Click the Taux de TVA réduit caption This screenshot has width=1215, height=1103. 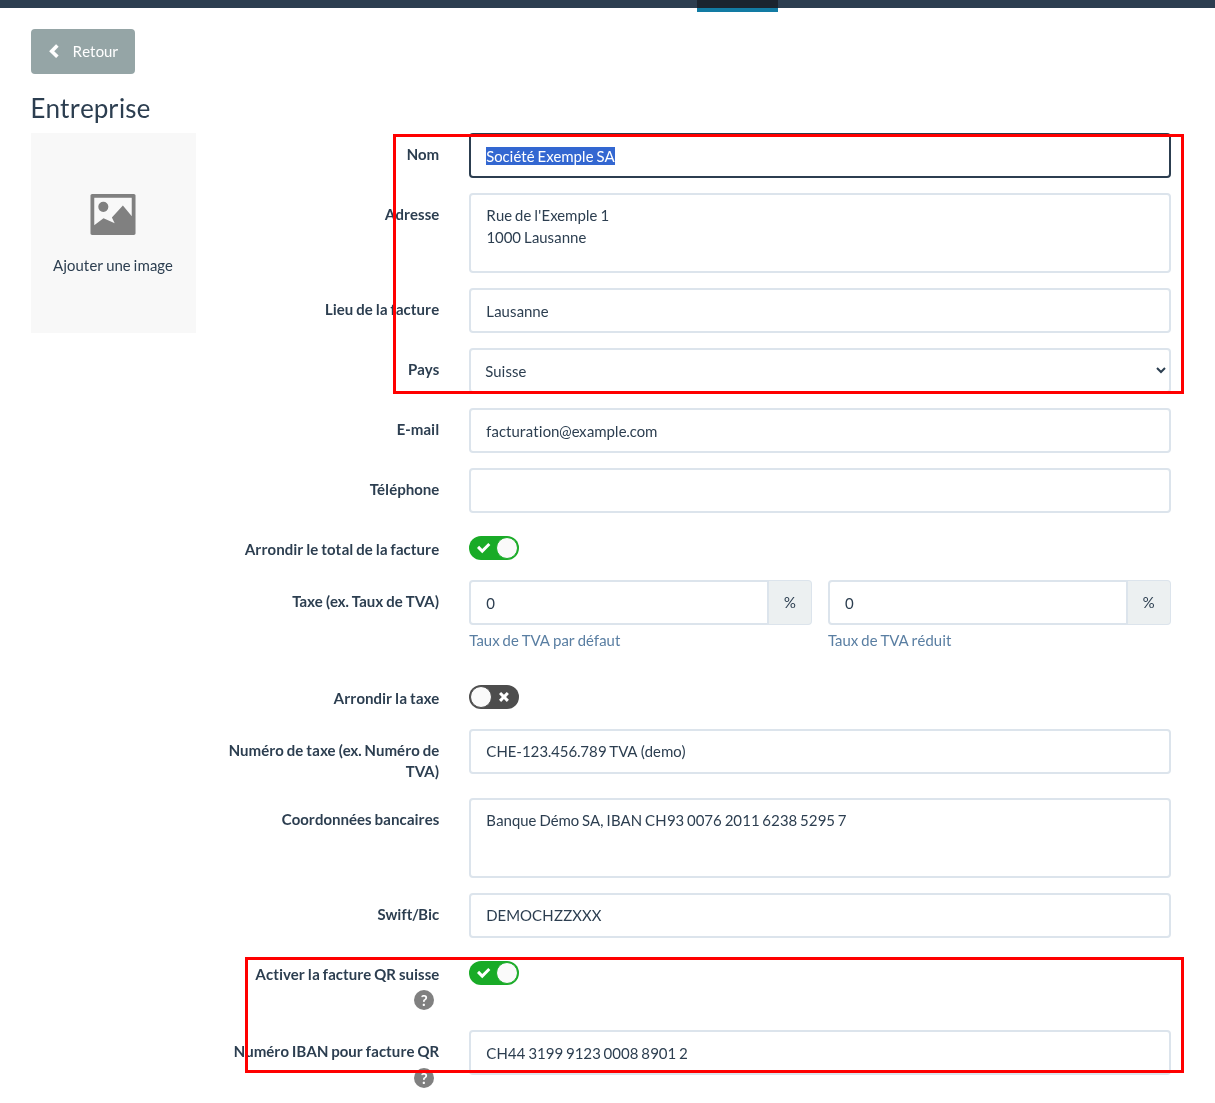(890, 641)
